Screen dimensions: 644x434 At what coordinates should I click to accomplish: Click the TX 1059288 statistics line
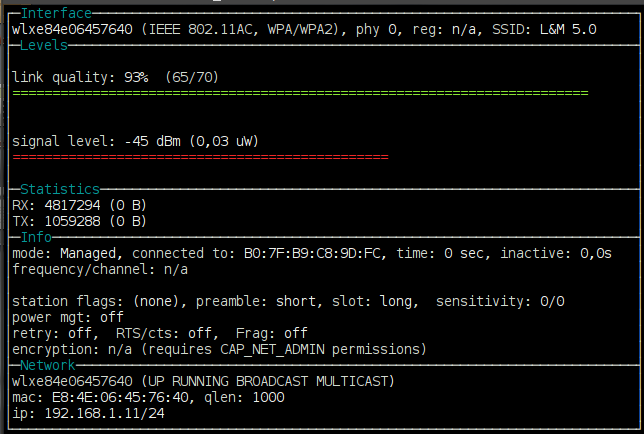(79, 222)
